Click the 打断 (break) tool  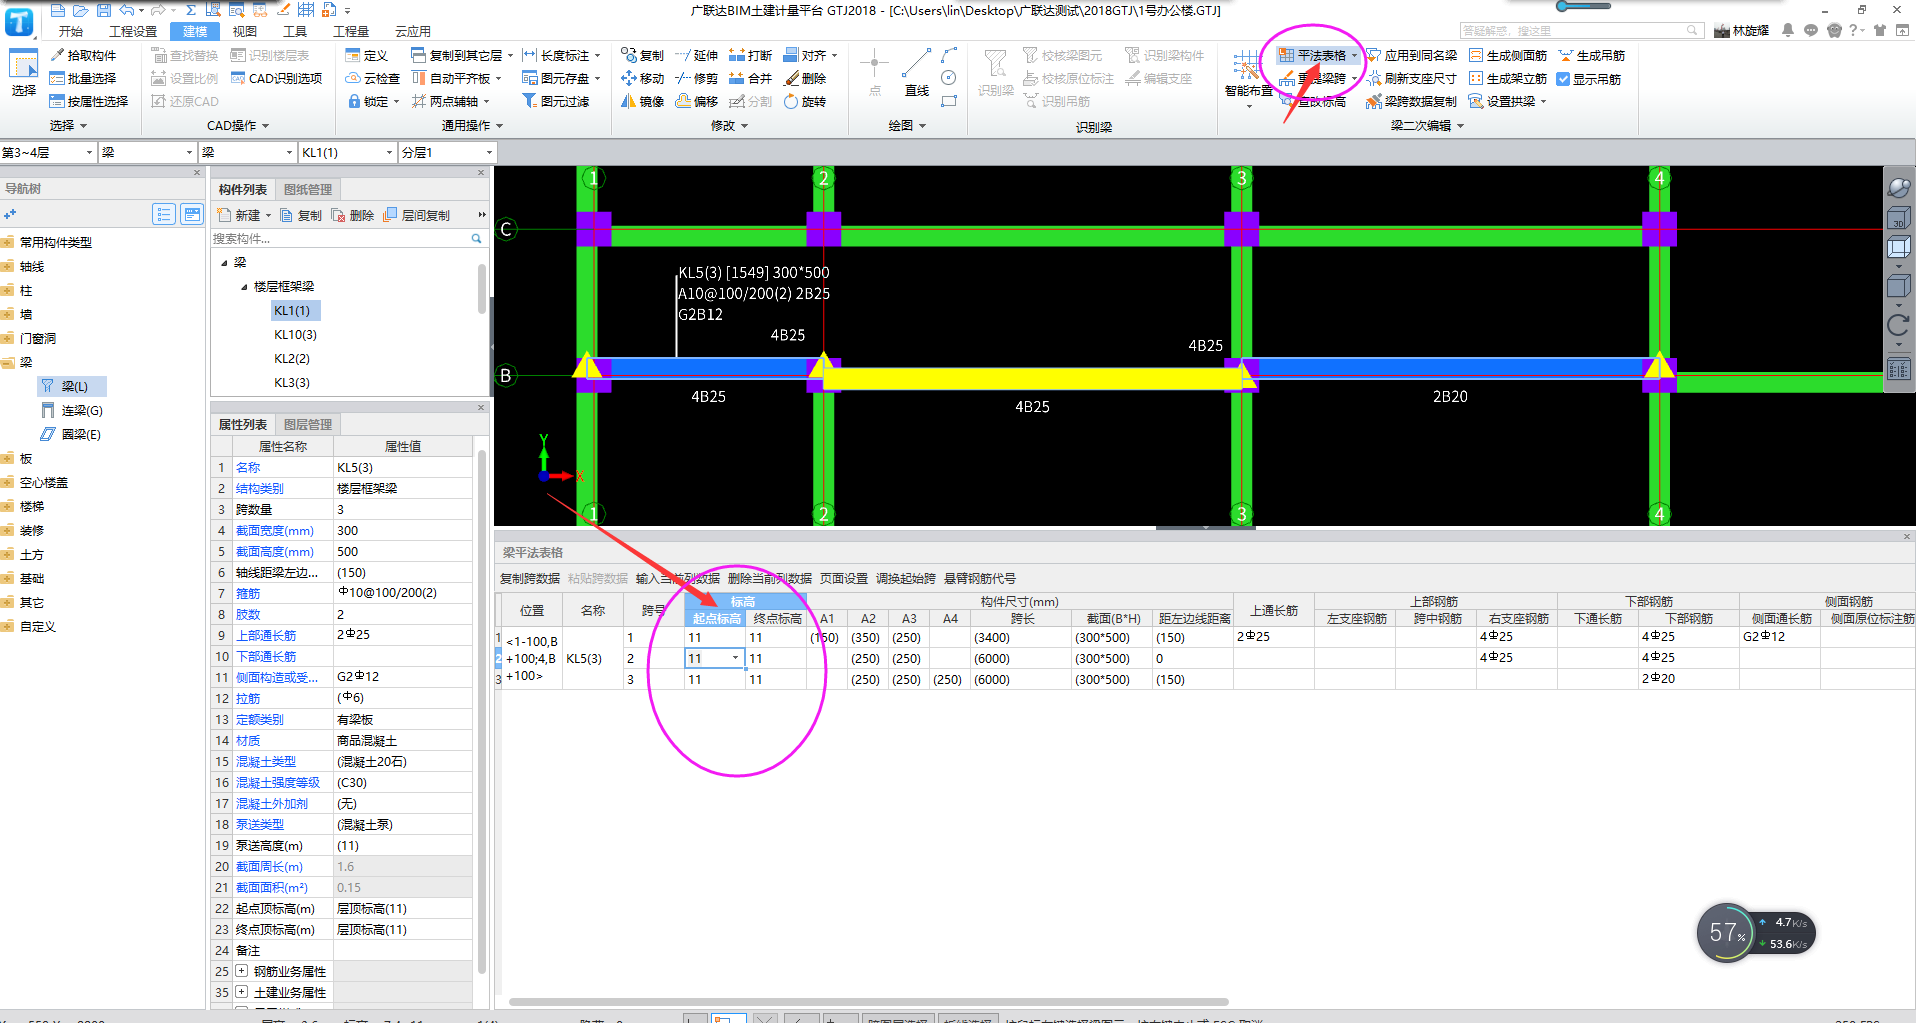click(750, 55)
